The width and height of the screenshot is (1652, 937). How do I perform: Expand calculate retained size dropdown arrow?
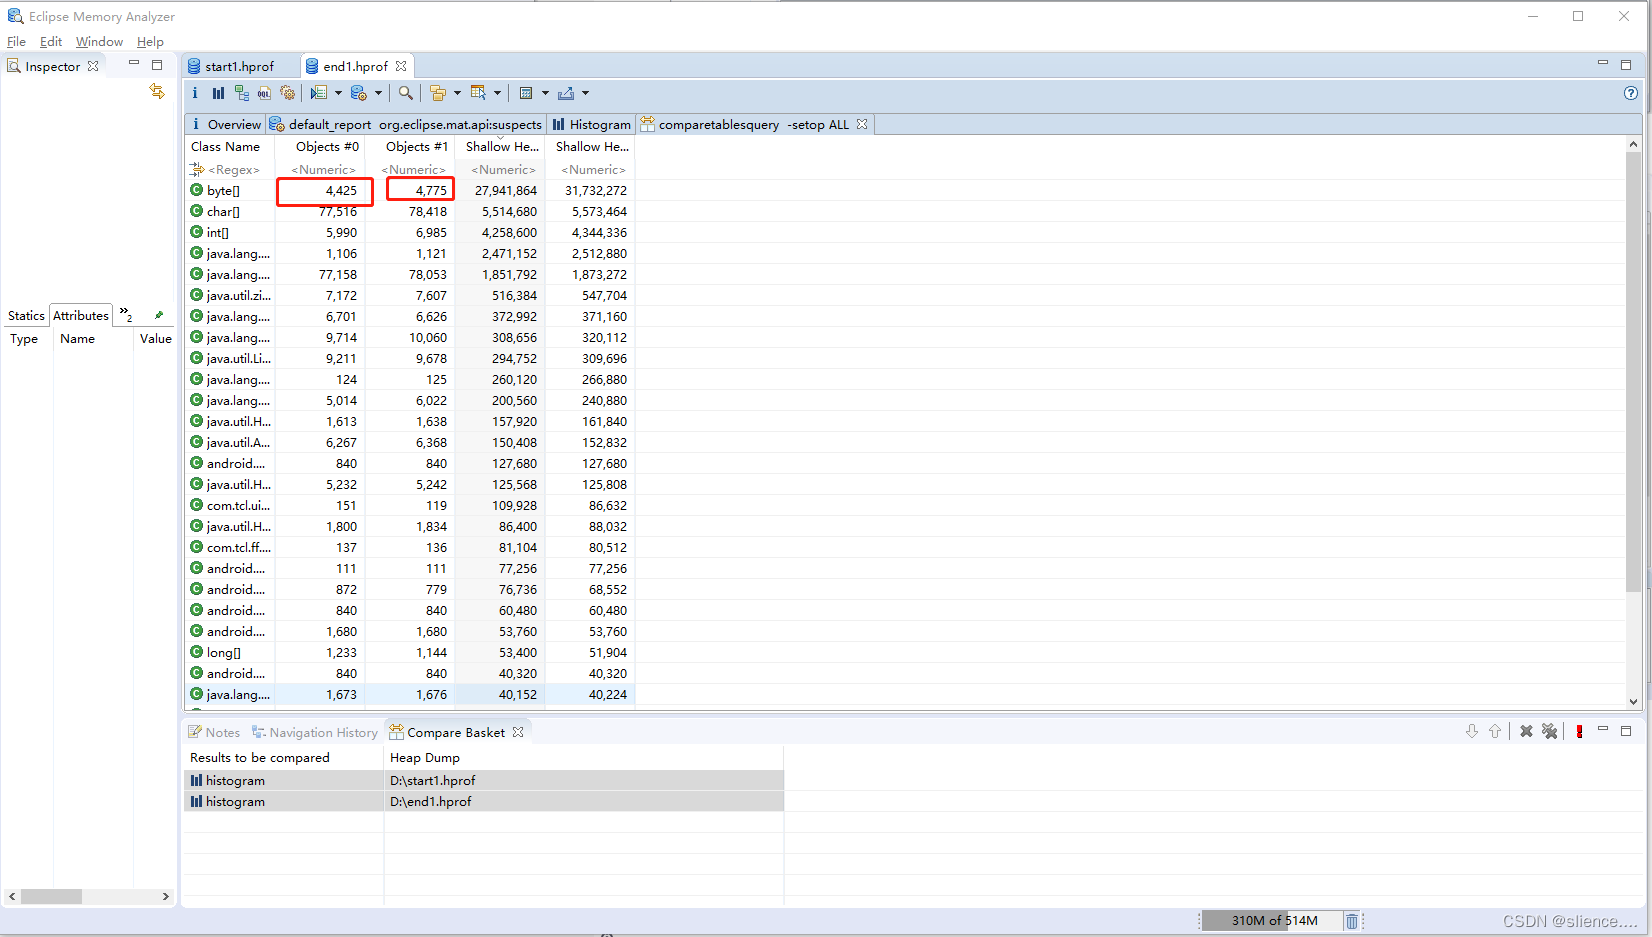(497, 93)
